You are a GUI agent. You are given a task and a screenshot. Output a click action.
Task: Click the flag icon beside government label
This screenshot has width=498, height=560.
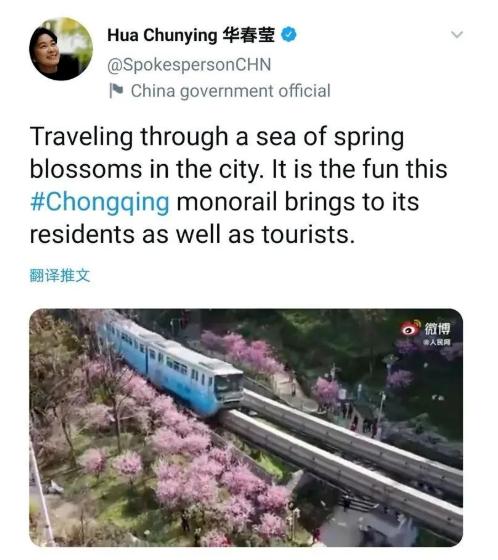pos(116,91)
